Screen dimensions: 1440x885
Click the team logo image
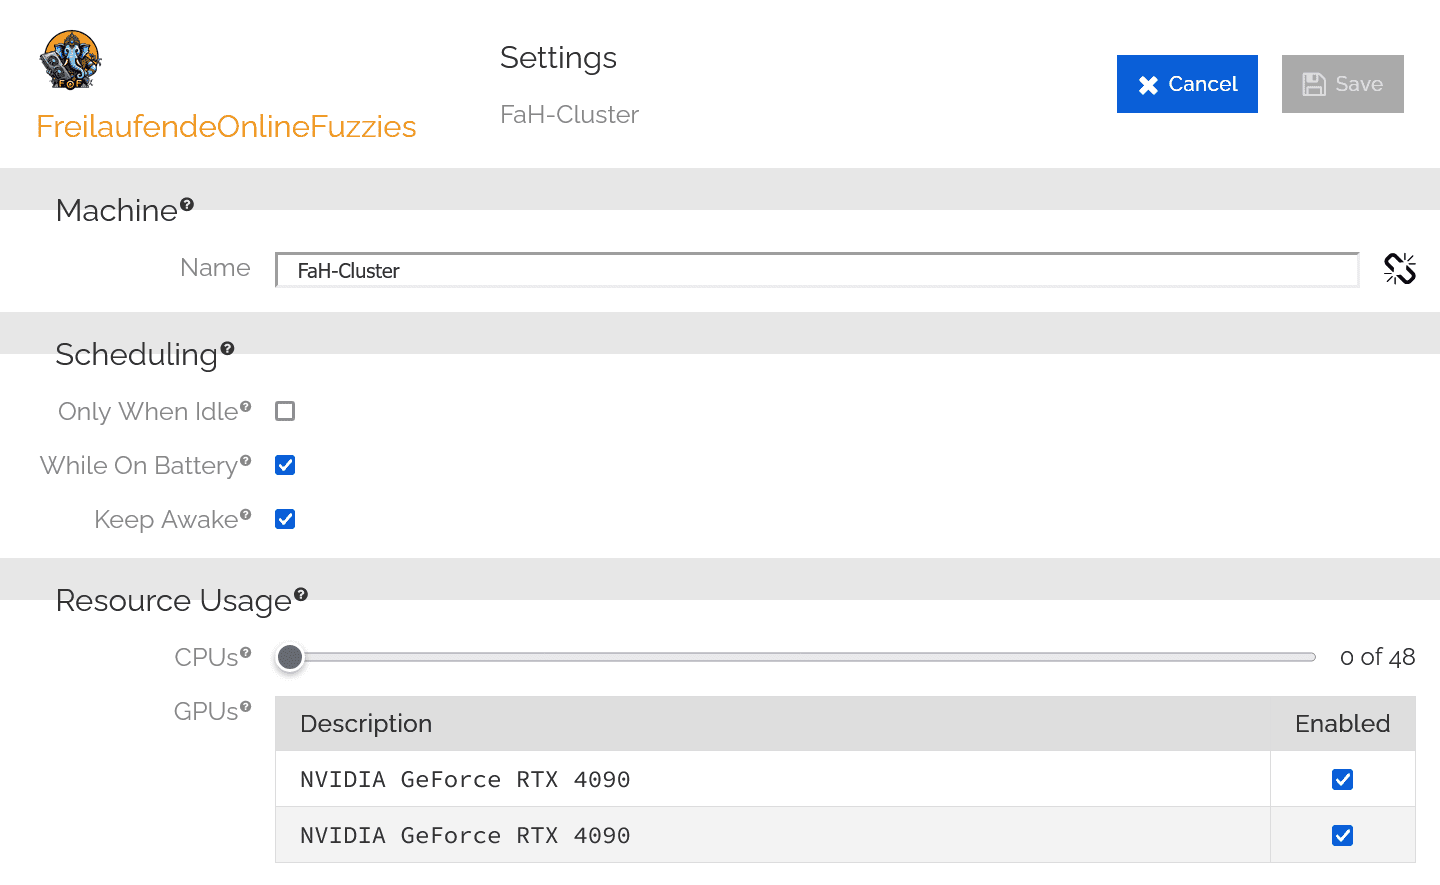pos(70,60)
